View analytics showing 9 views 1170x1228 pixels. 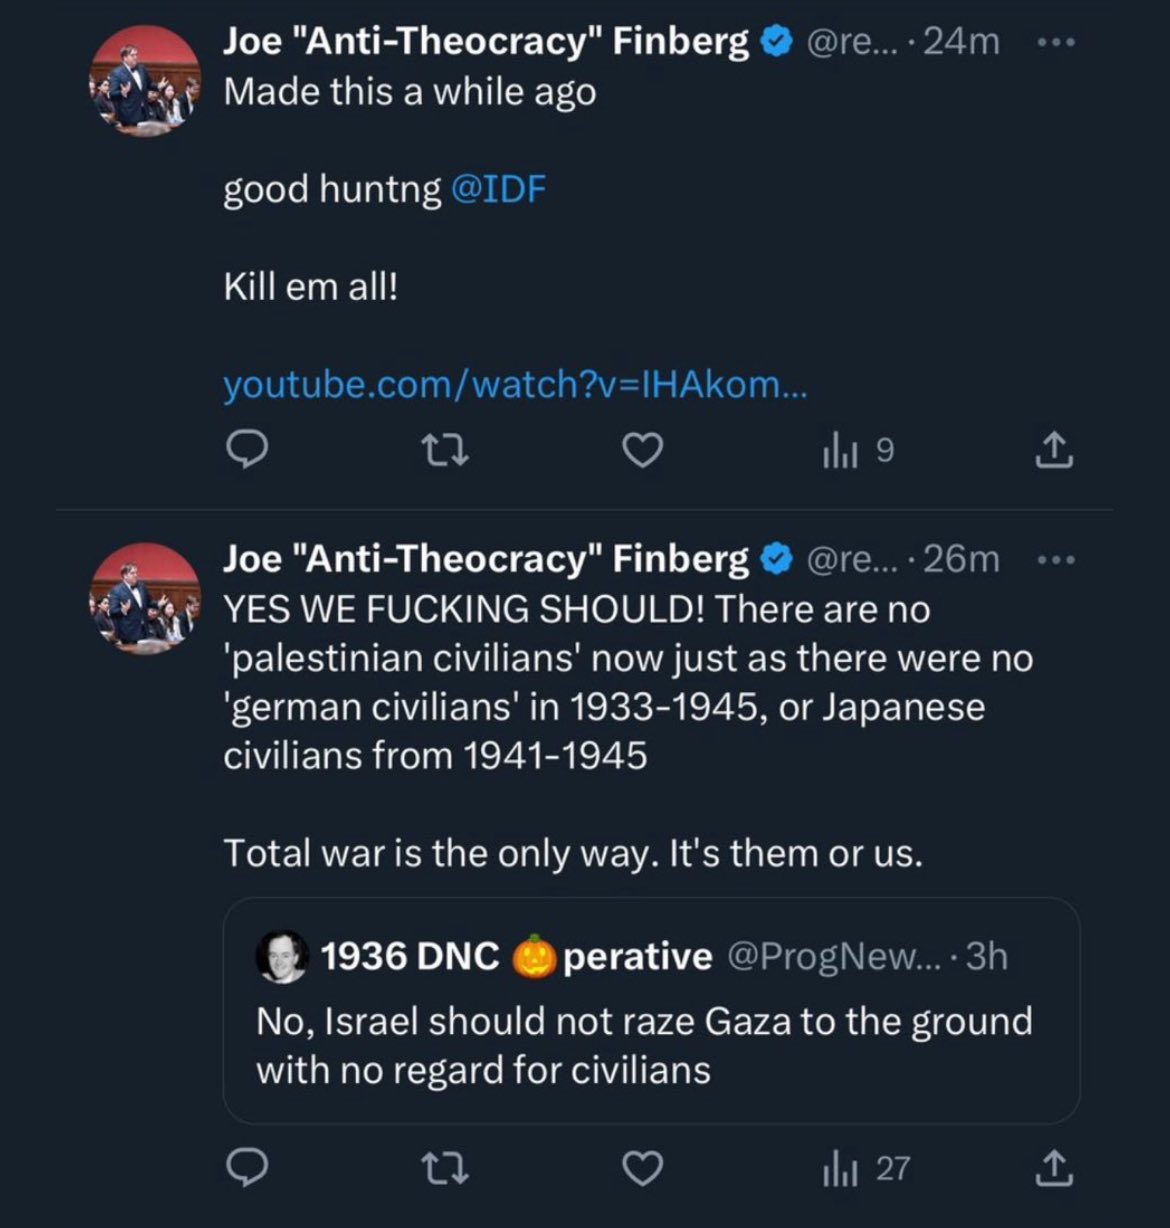pyautogui.click(x=858, y=451)
